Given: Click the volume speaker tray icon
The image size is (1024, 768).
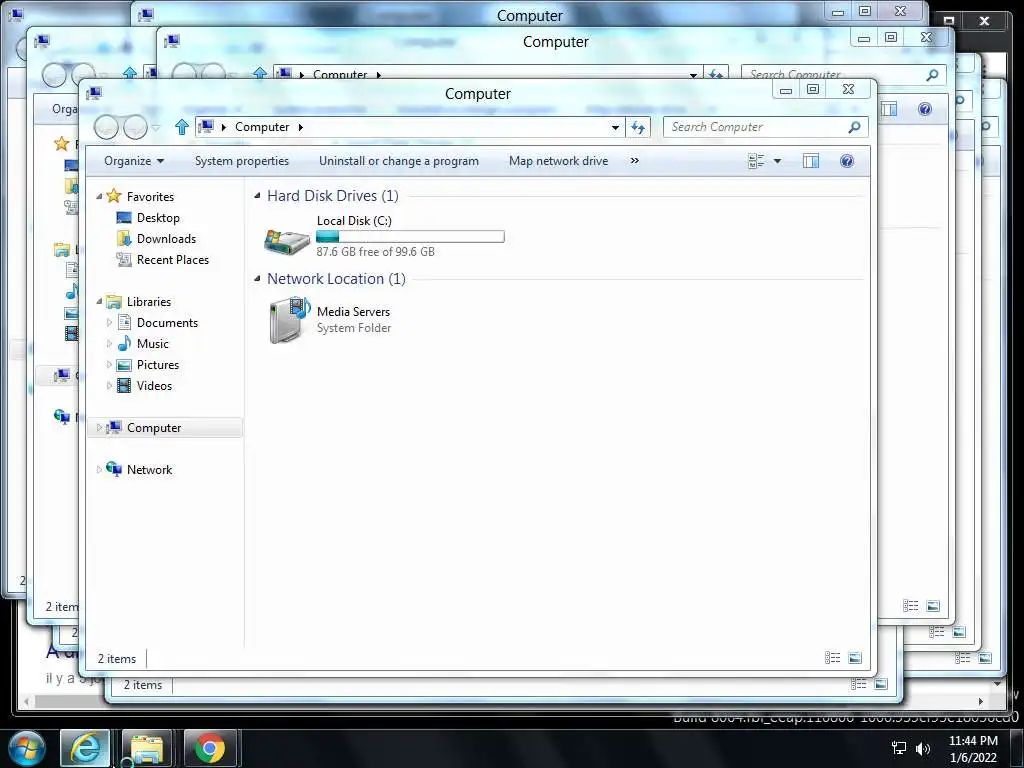Looking at the screenshot, I should (923, 748).
